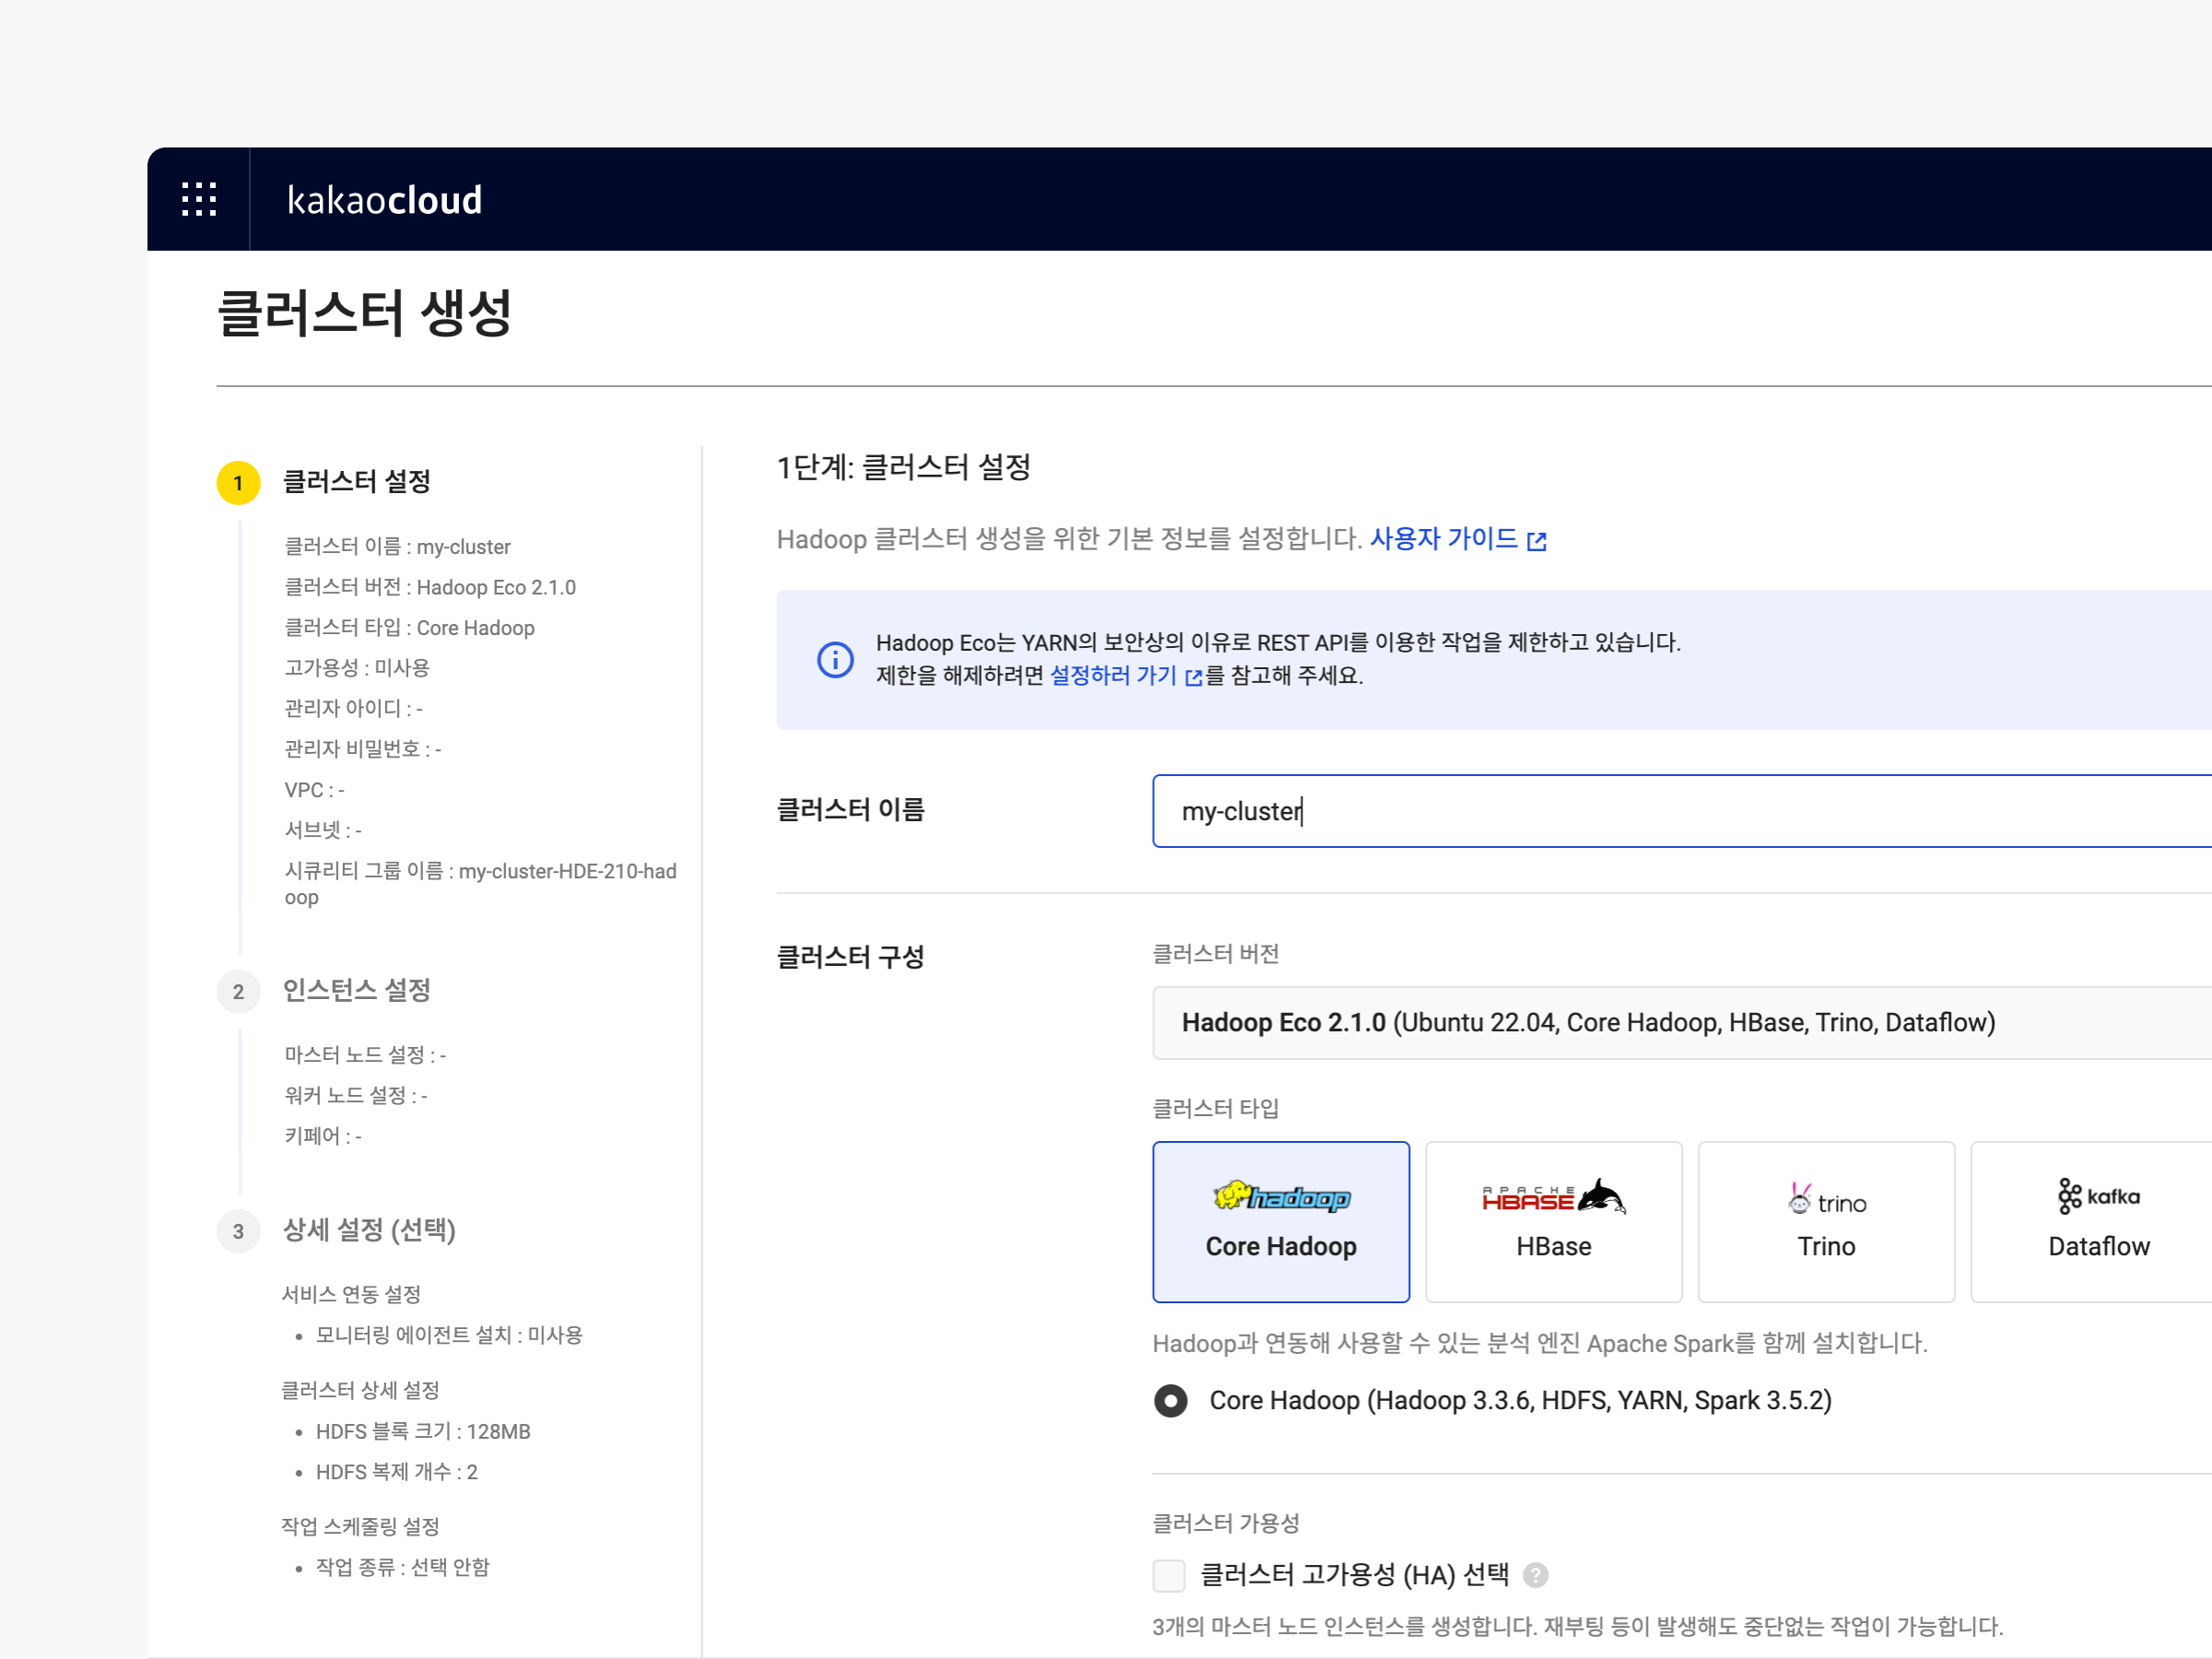Viewport: 2212px width, 1659px height.
Task: Click 작업 스케줄링 설정 heading
Action: pyautogui.click(x=360, y=1526)
